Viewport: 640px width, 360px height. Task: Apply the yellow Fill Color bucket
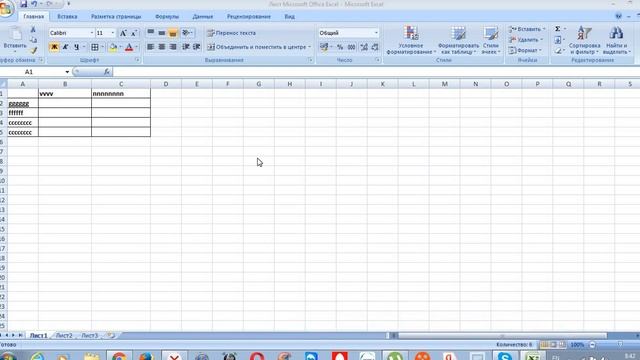point(113,47)
